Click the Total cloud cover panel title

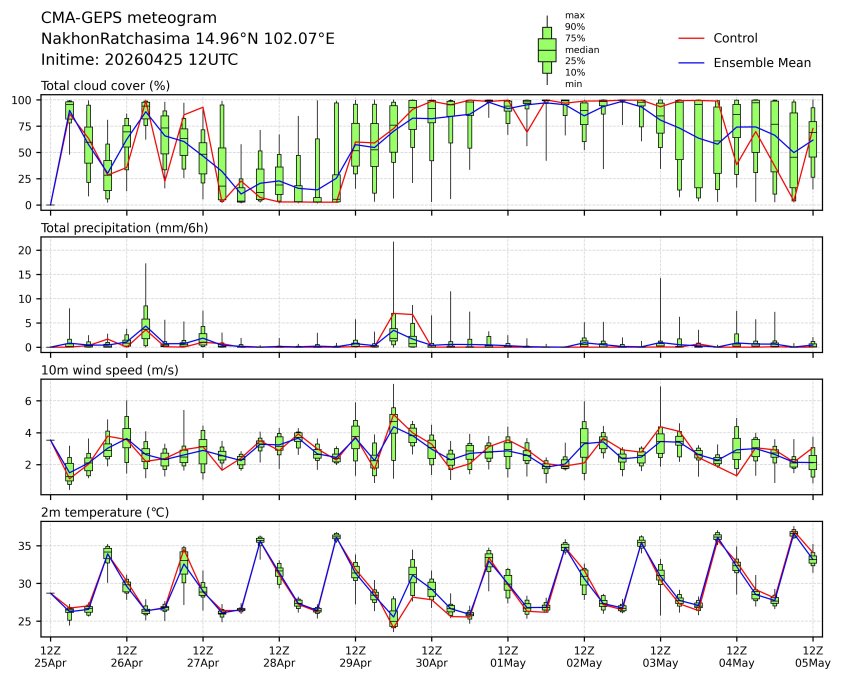click(x=105, y=85)
